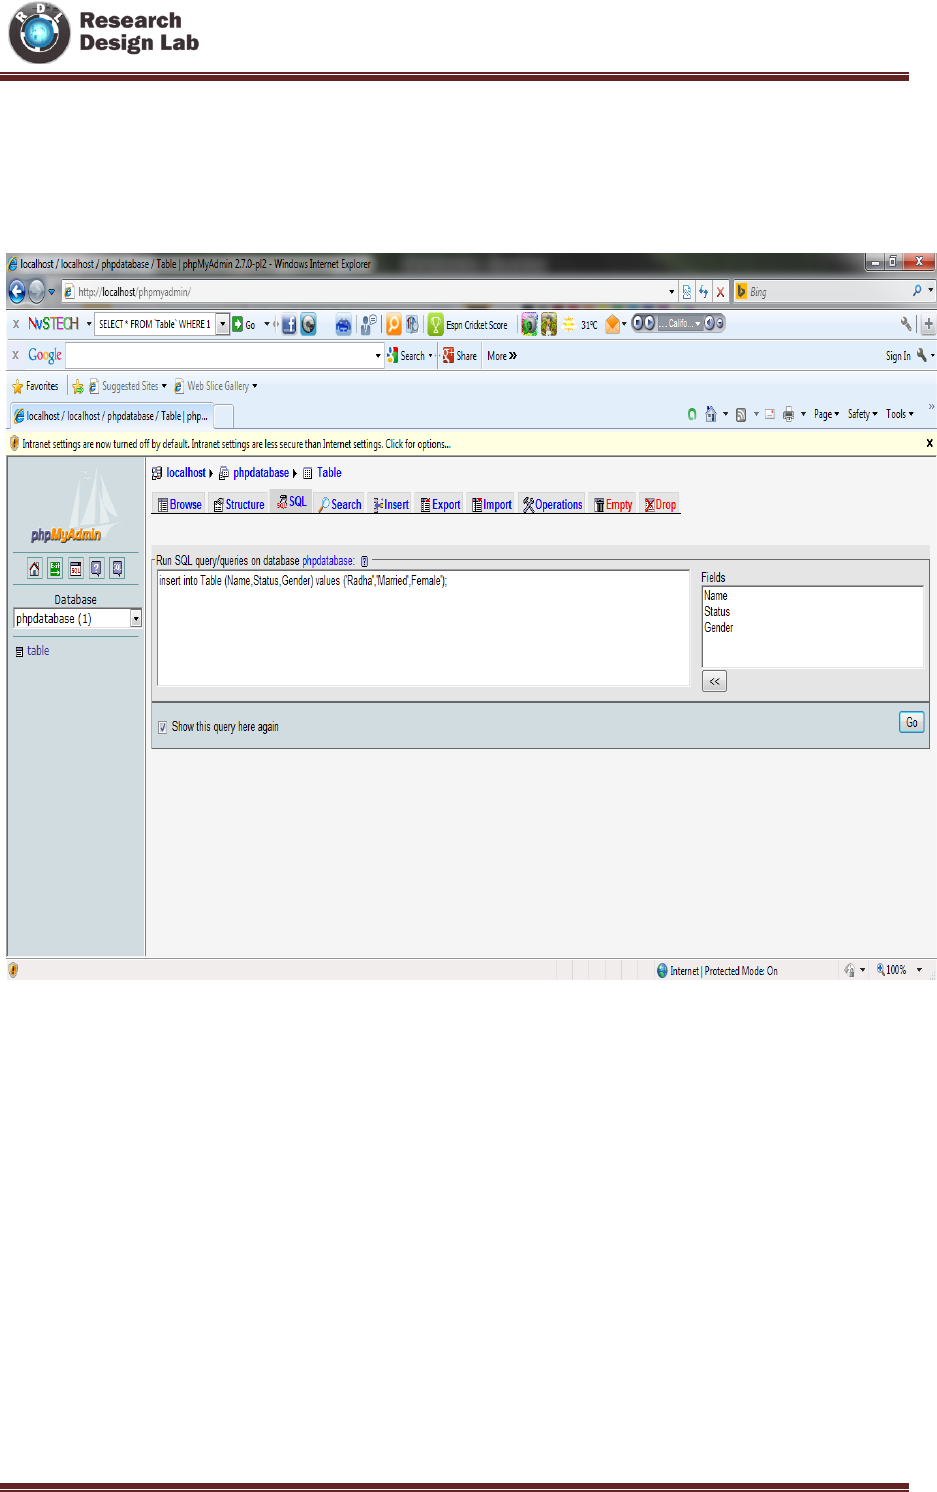Screen dimensions: 937x1492
Task: Open the Safety menu
Action: 863,414
